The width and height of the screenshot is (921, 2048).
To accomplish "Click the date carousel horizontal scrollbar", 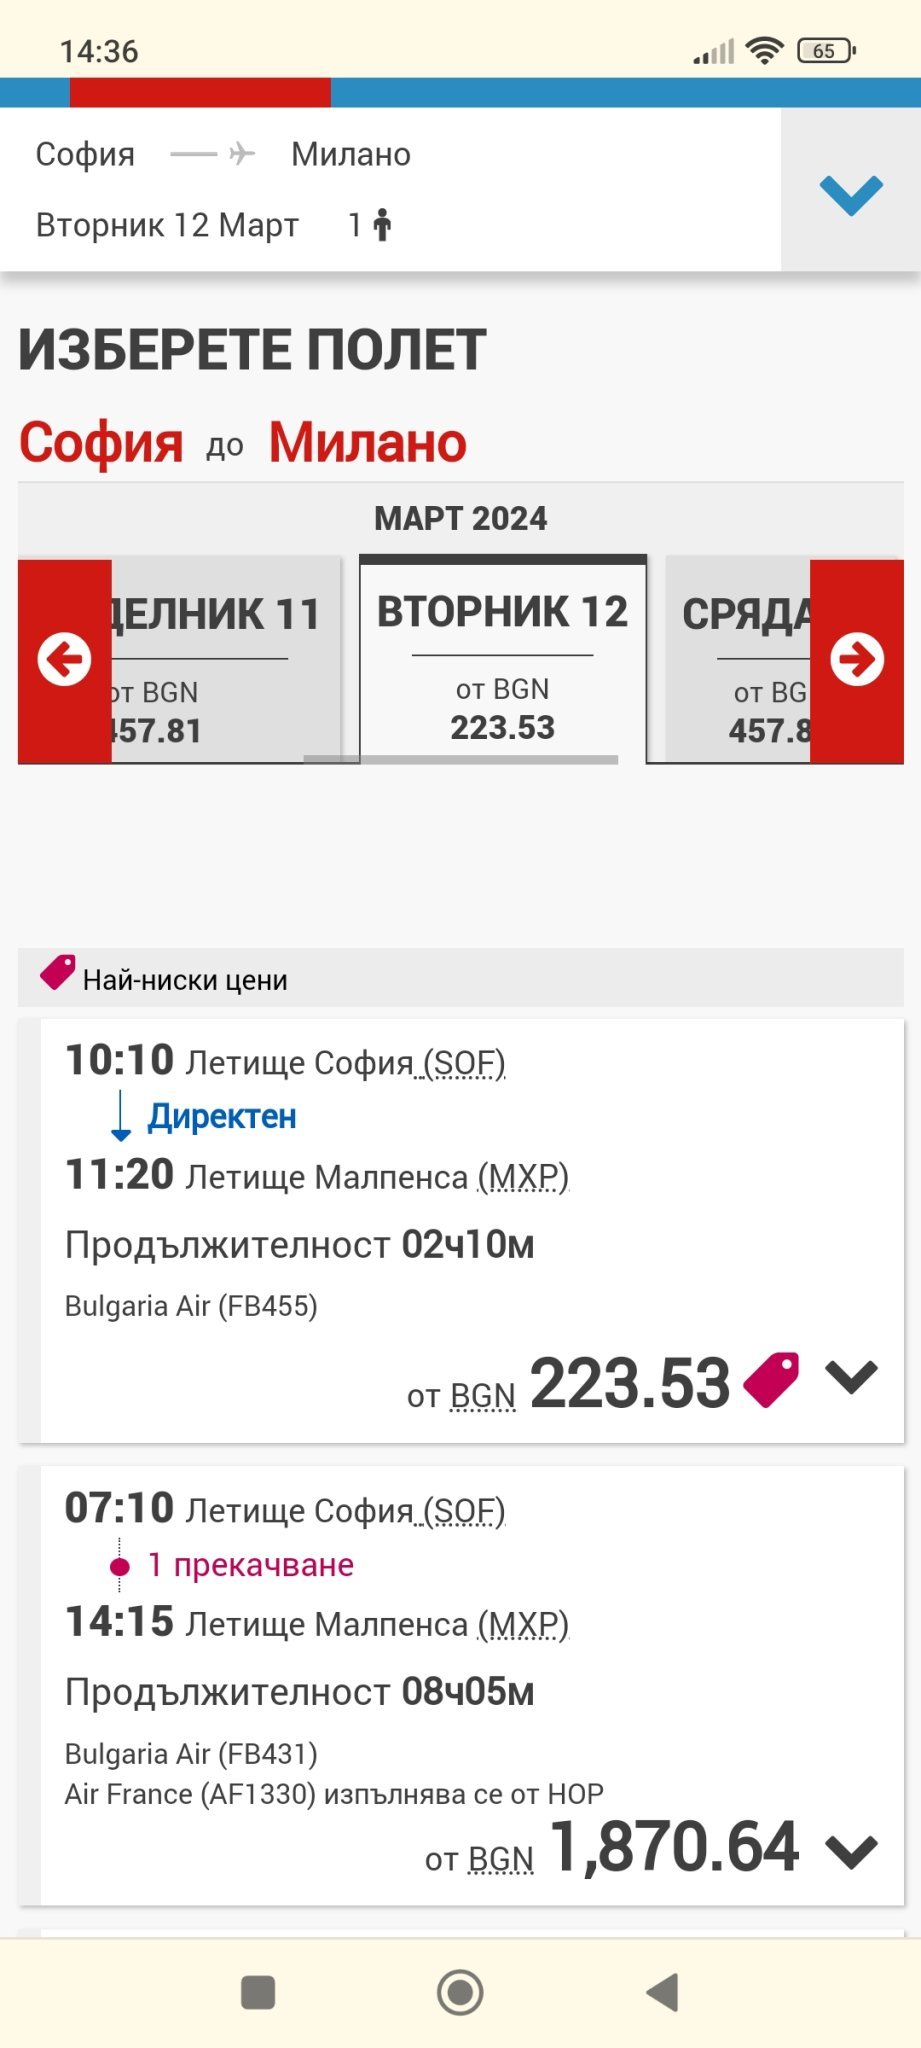I will click(460, 760).
